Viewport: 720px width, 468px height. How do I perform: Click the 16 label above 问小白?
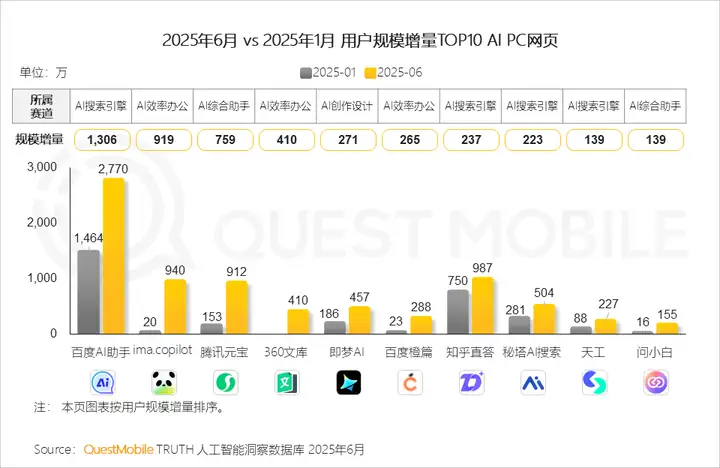[643, 322]
